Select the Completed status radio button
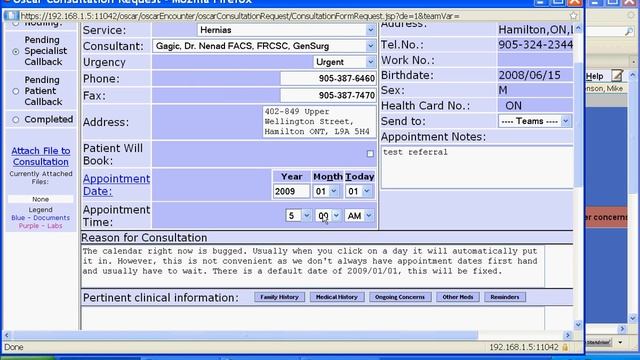 [16, 120]
